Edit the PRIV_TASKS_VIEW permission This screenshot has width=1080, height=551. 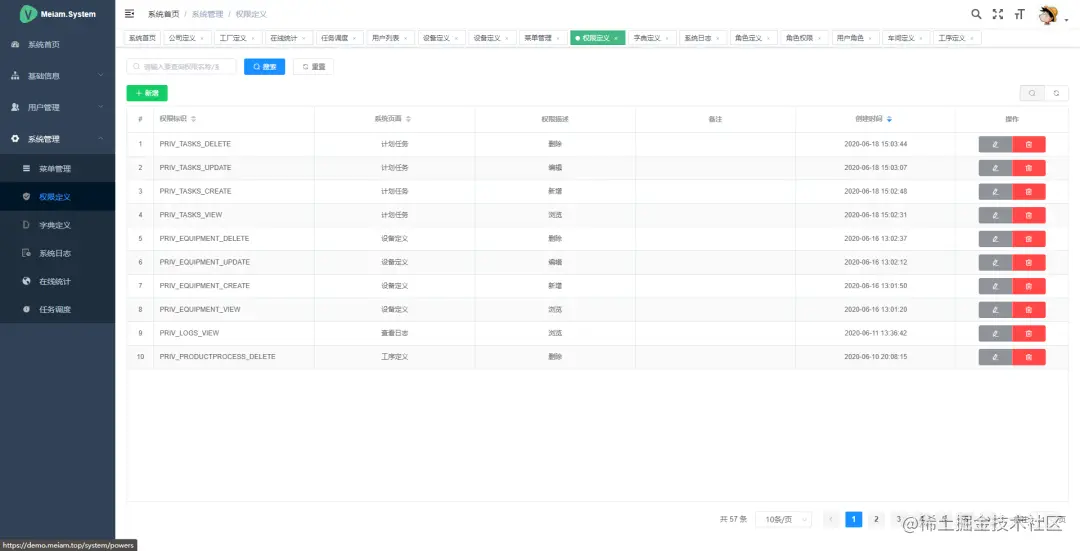tap(995, 215)
